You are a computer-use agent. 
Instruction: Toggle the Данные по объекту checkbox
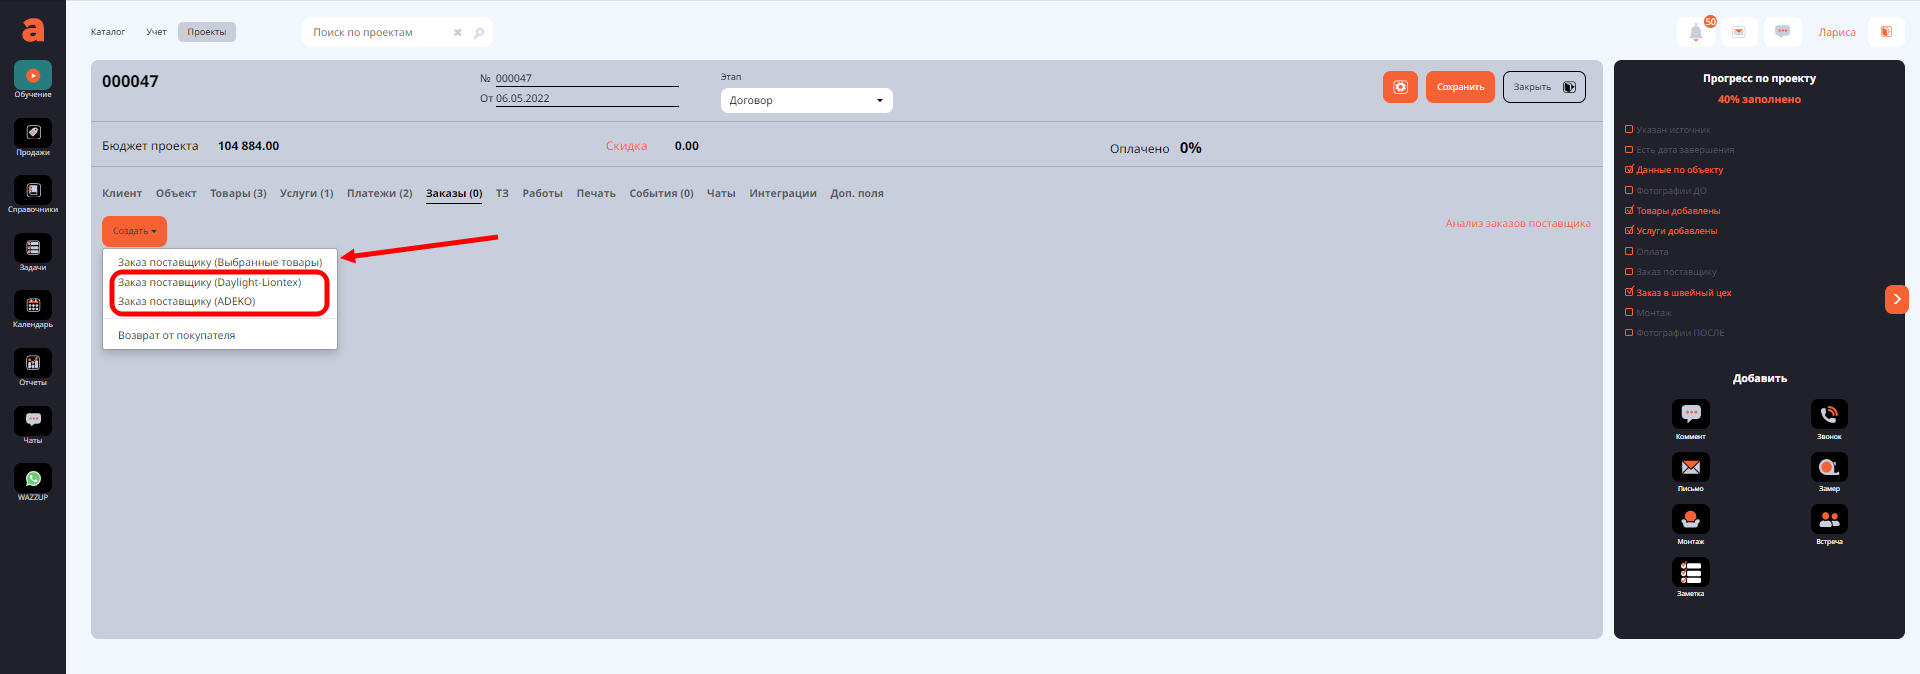[x=1629, y=170]
